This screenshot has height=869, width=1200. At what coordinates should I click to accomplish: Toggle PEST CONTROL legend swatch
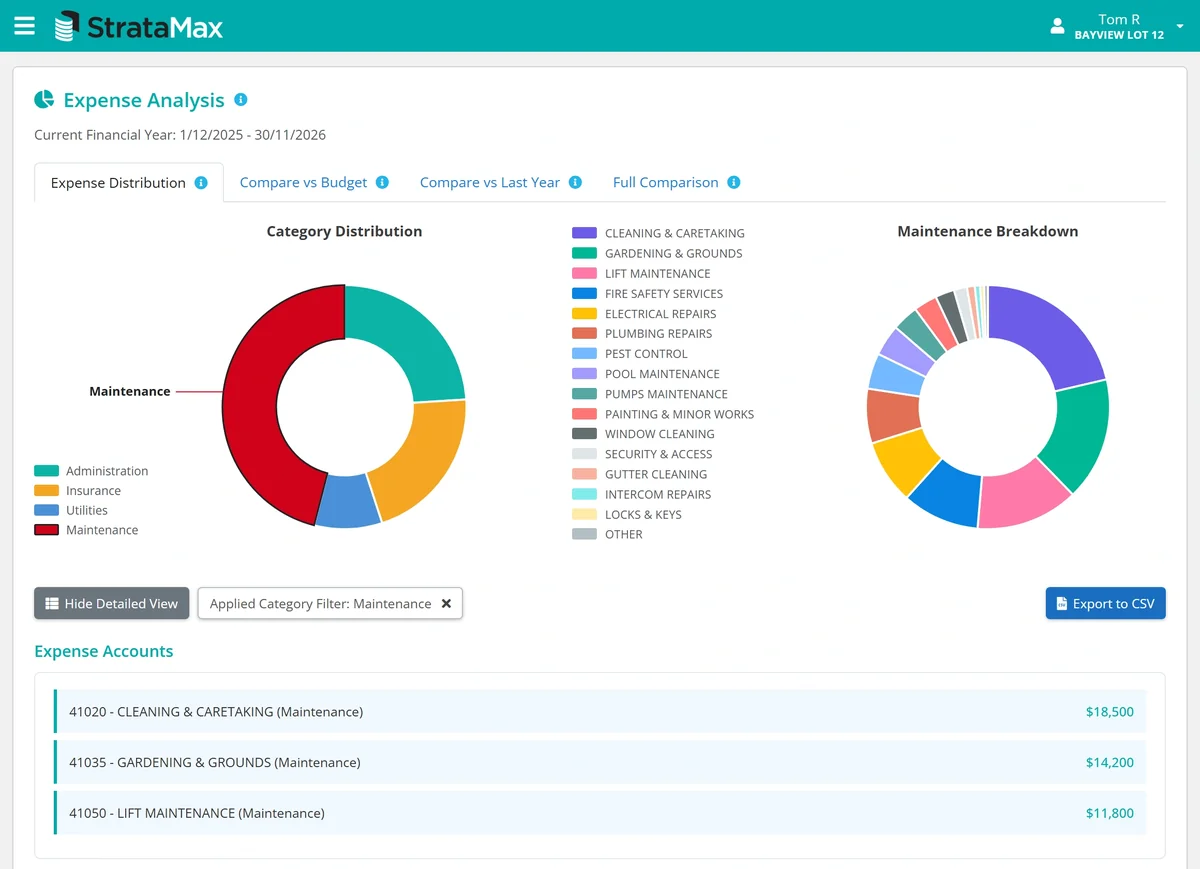(585, 353)
